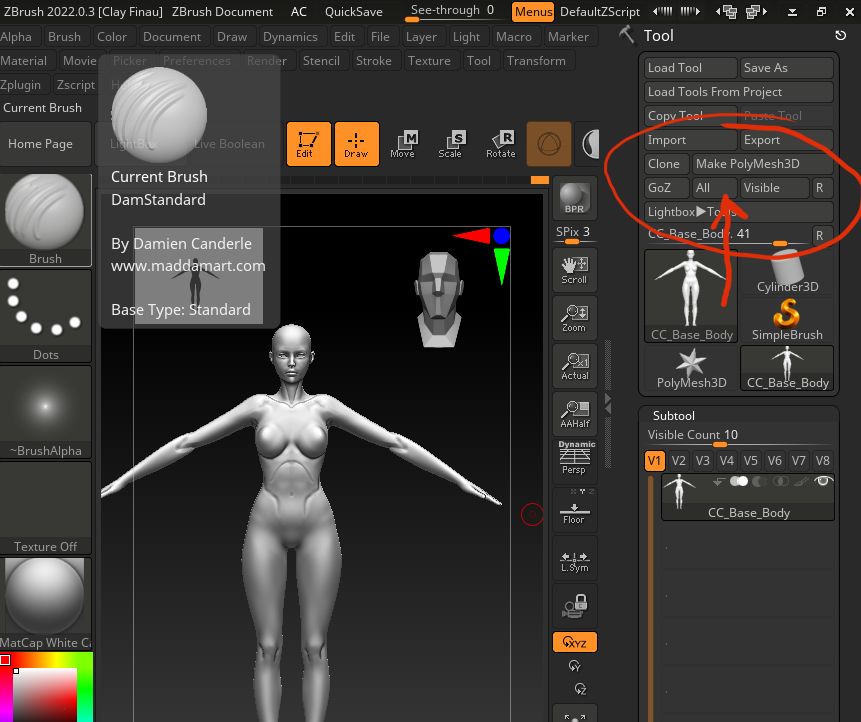Click Make PolyMesh3D

(763, 164)
